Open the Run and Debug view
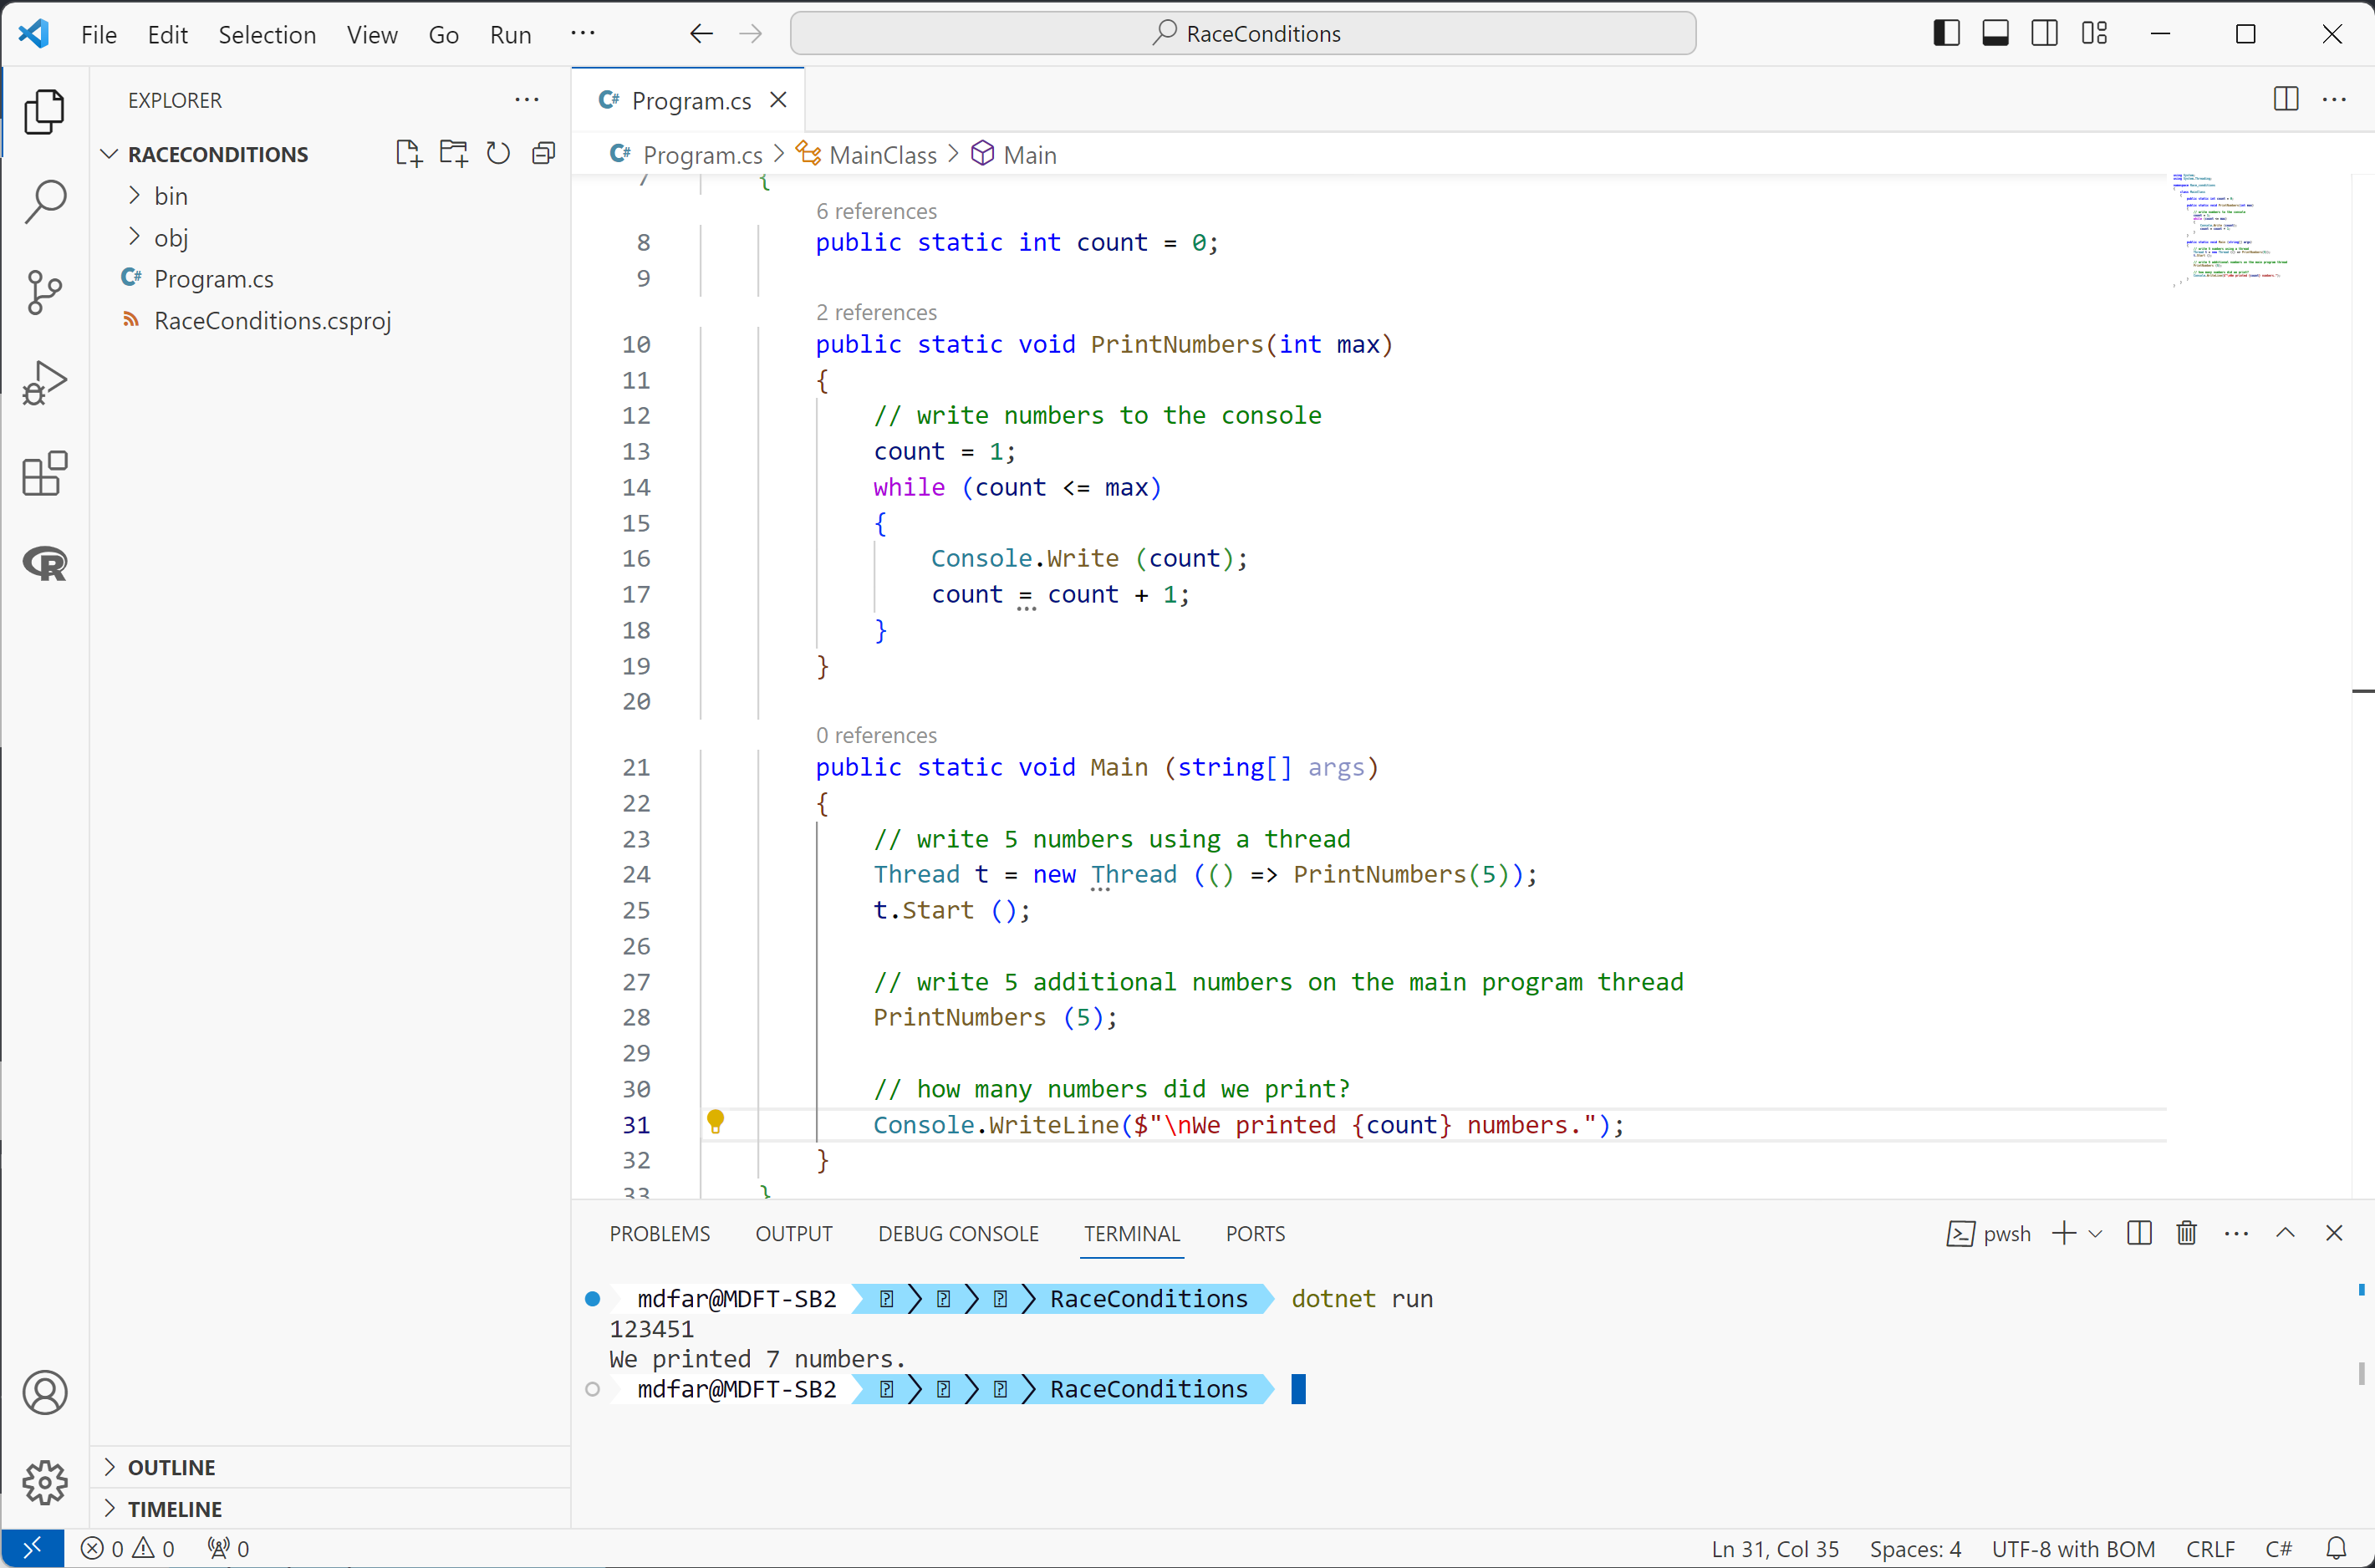Viewport: 2375px width, 1568px height. coord(45,382)
